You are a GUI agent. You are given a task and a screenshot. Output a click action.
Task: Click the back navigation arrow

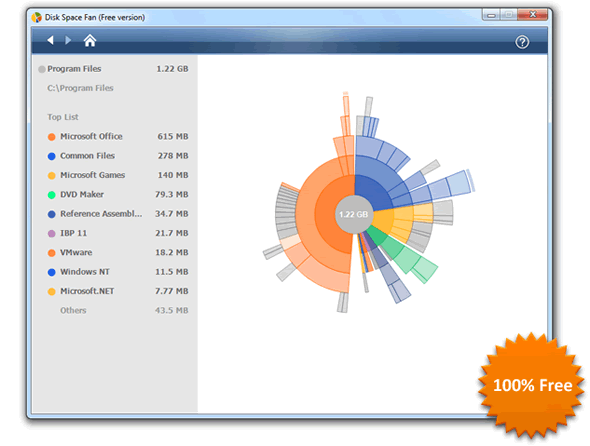coord(50,40)
